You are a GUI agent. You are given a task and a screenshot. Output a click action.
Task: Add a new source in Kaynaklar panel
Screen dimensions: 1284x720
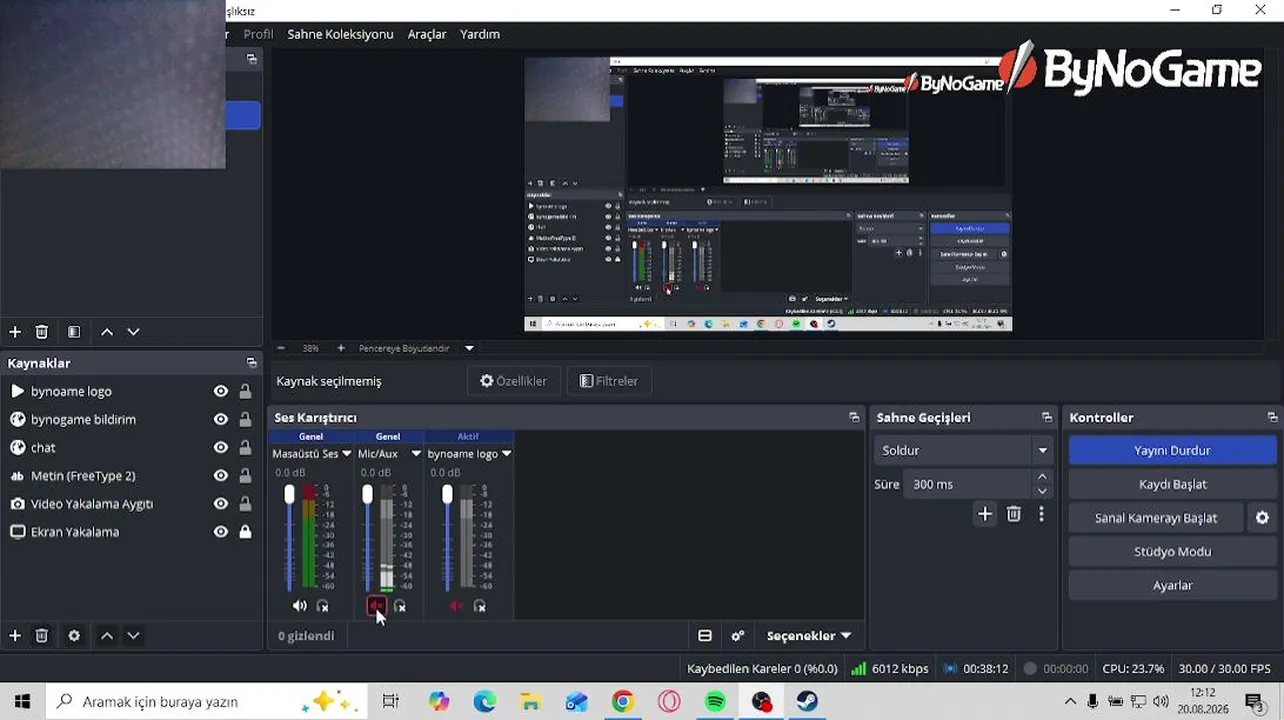coord(15,636)
